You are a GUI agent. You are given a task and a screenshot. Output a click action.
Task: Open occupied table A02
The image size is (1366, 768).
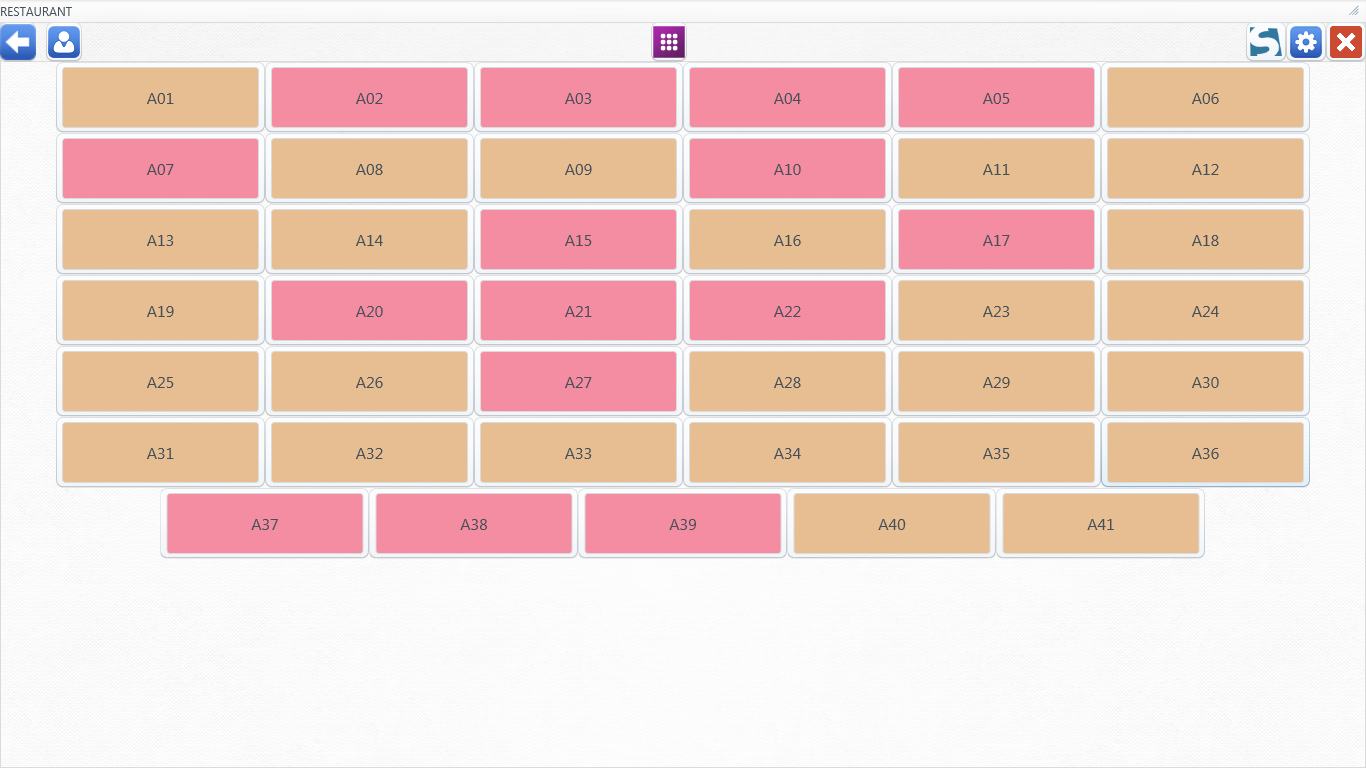(369, 98)
